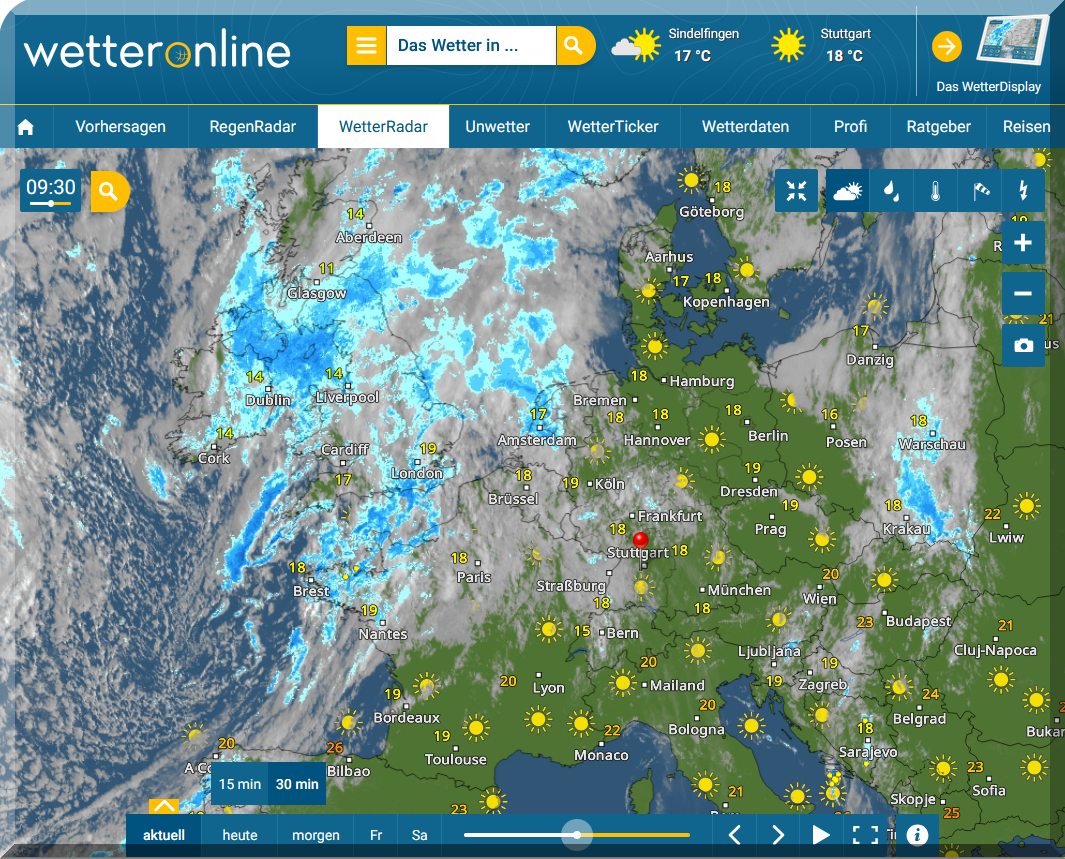Open the yellow hamburger menu
The image size is (1065, 859).
coord(366,45)
